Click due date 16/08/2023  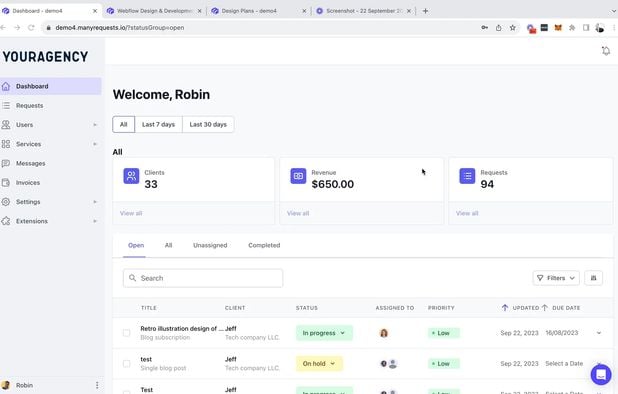pyautogui.click(x=562, y=333)
